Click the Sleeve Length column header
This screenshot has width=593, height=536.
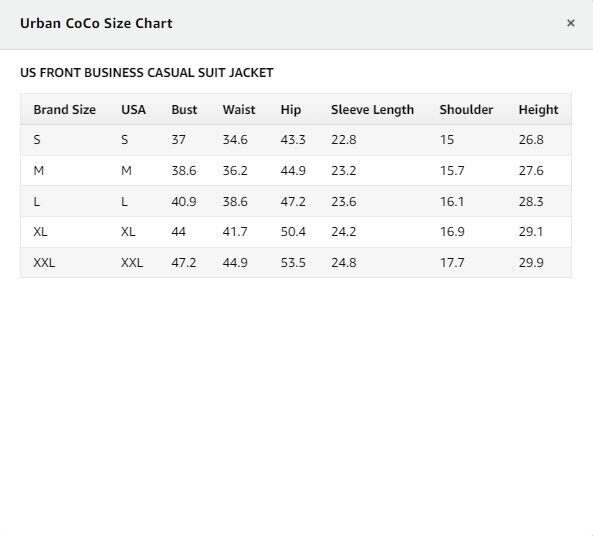pos(373,110)
